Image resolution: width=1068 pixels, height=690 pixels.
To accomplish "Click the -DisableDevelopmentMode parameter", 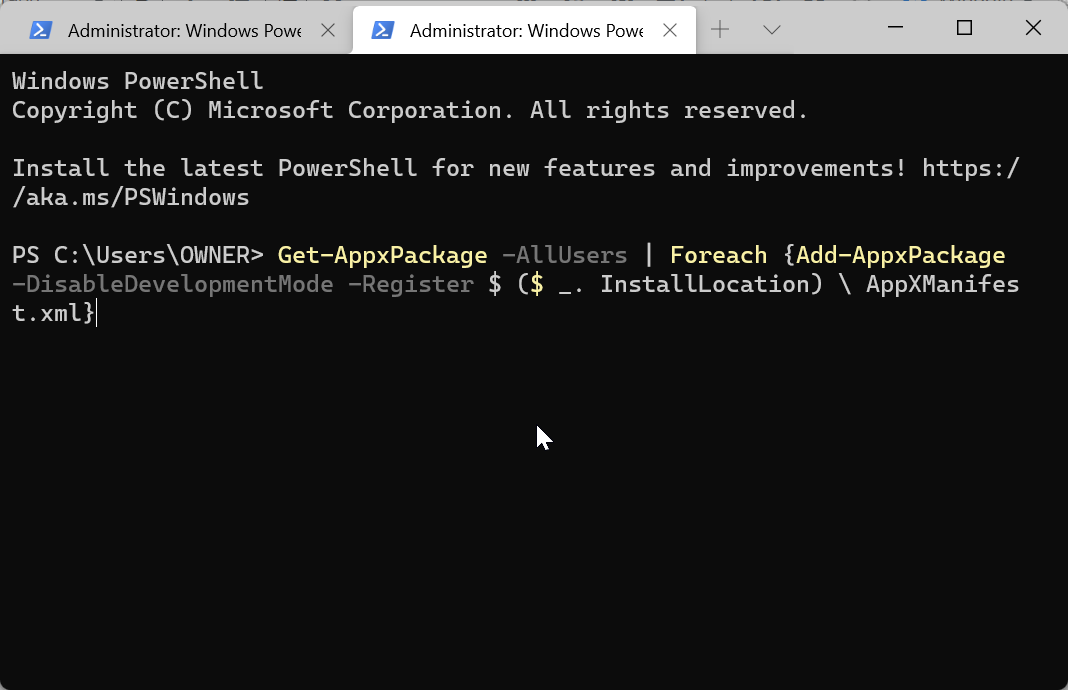I will point(173,284).
